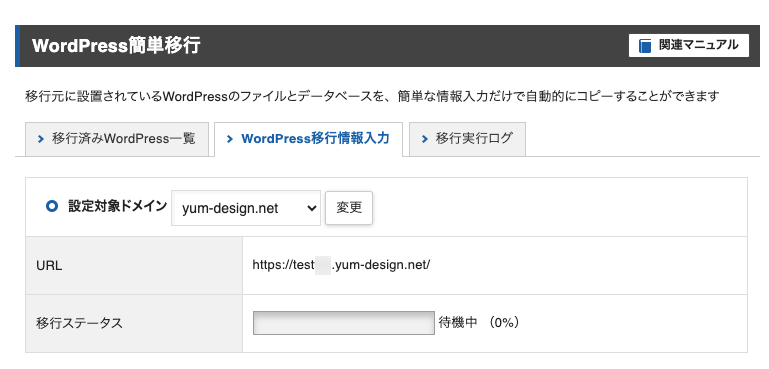Click the book icon on 関連マニュアル
Viewport: 769px width, 369px height.
click(x=645, y=46)
